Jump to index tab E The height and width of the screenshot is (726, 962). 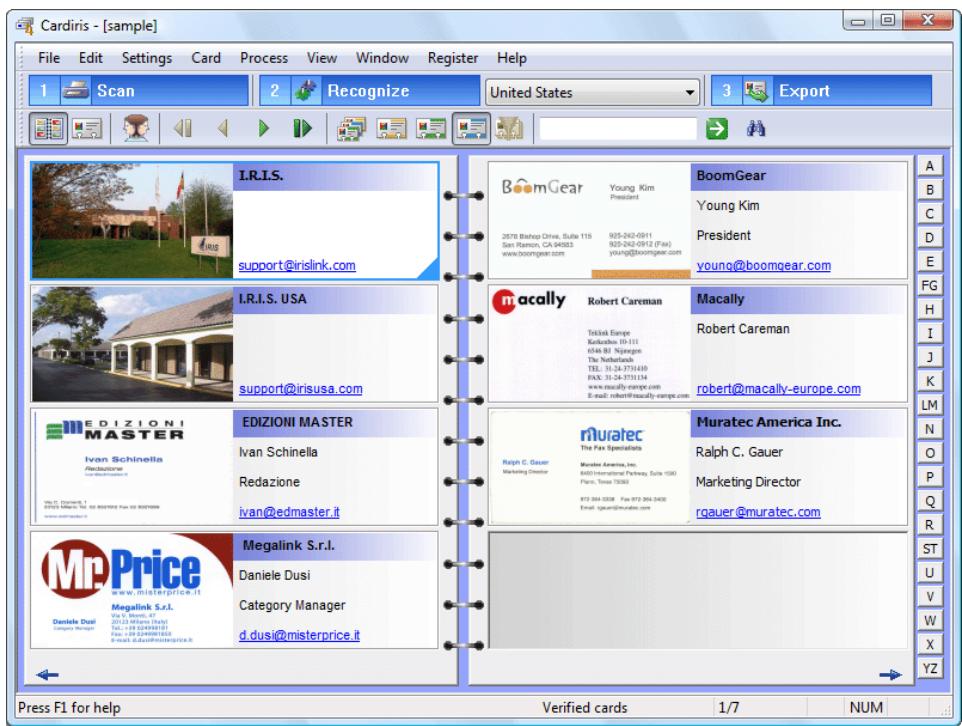[x=929, y=261]
